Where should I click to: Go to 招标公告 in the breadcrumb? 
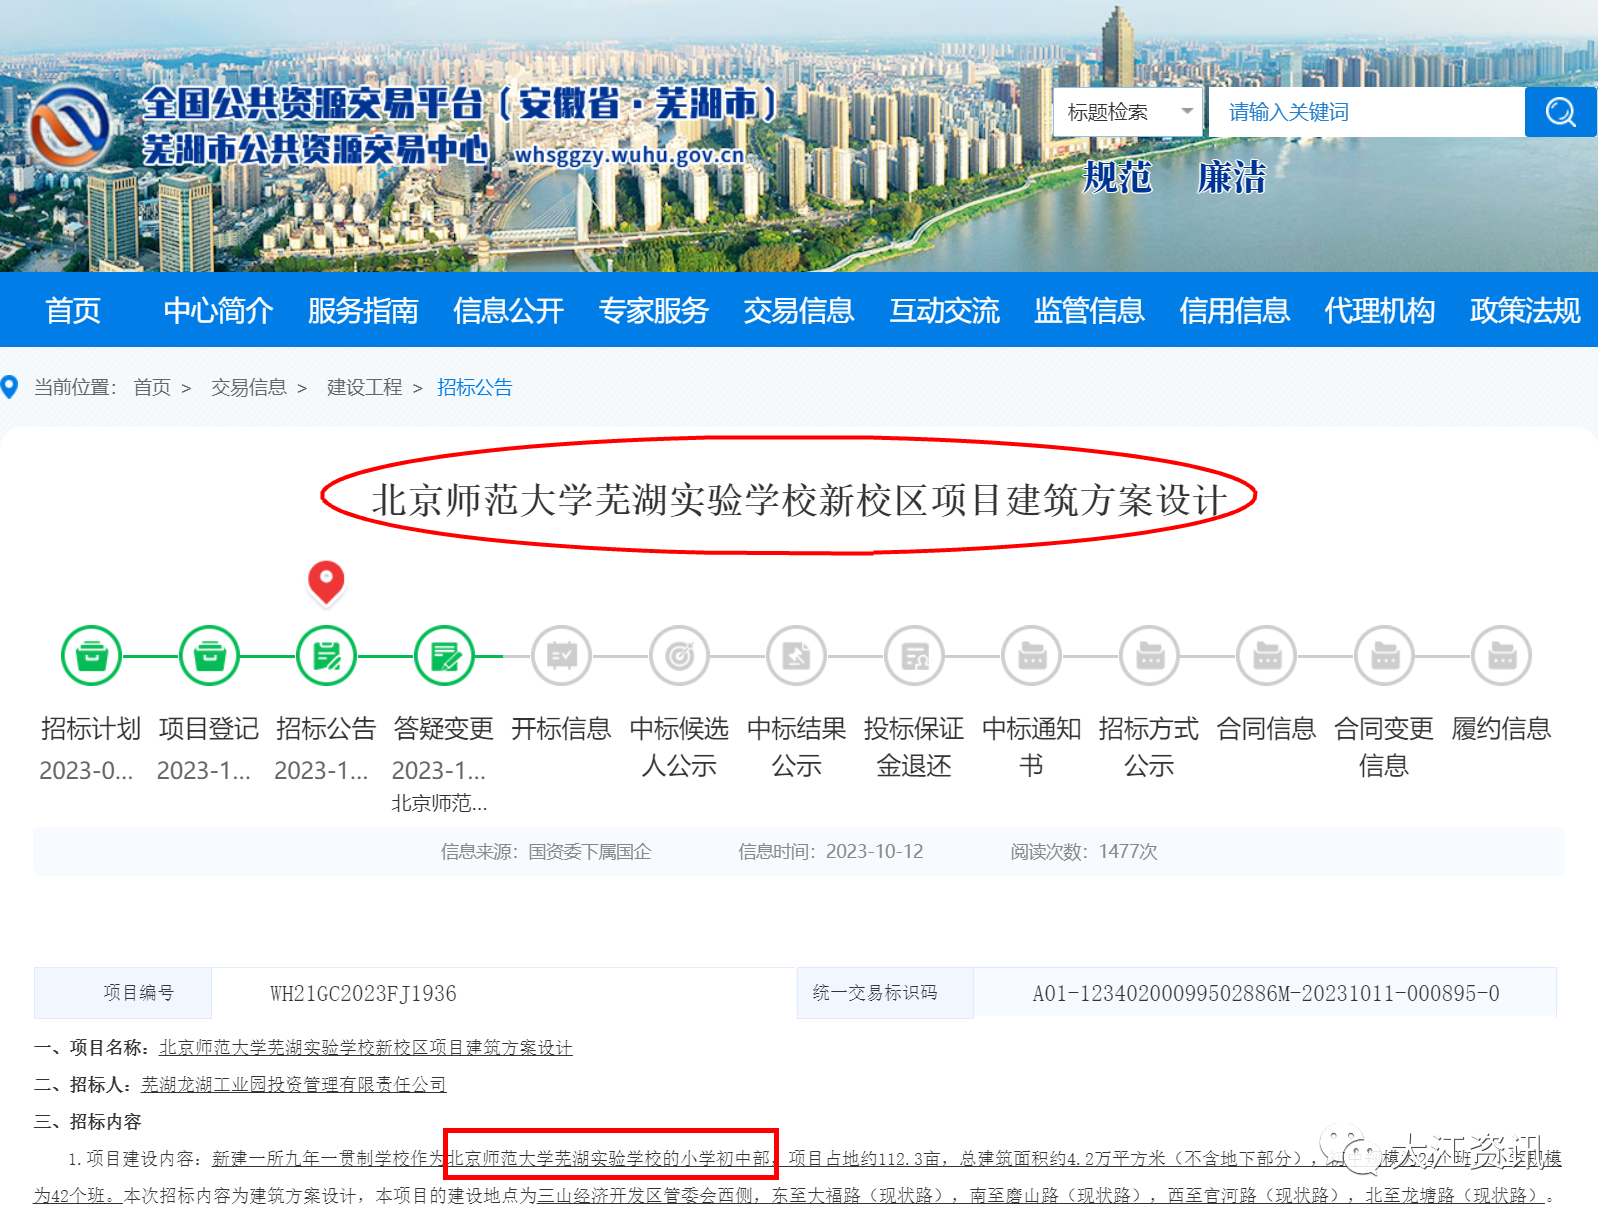coord(475,387)
